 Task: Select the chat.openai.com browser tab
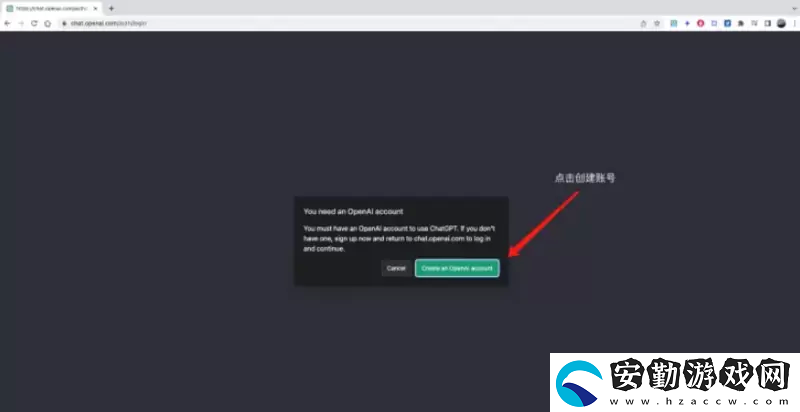tap(52, 9)
